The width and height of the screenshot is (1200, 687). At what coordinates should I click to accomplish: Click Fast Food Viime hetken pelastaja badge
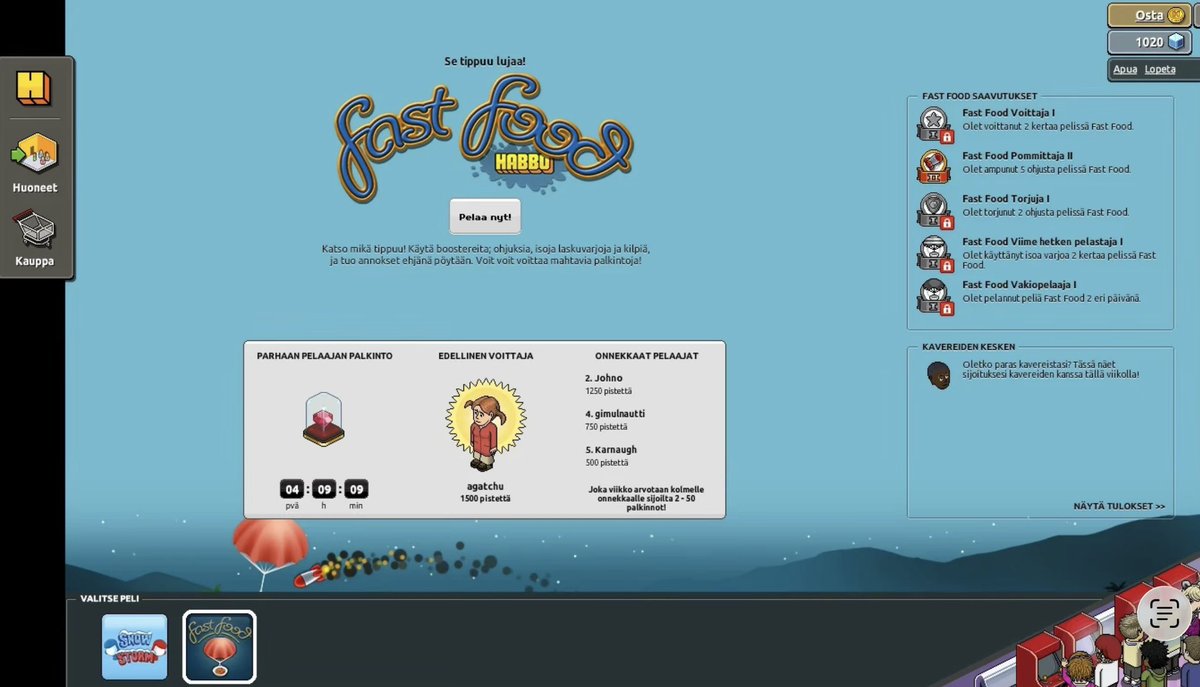935,253
